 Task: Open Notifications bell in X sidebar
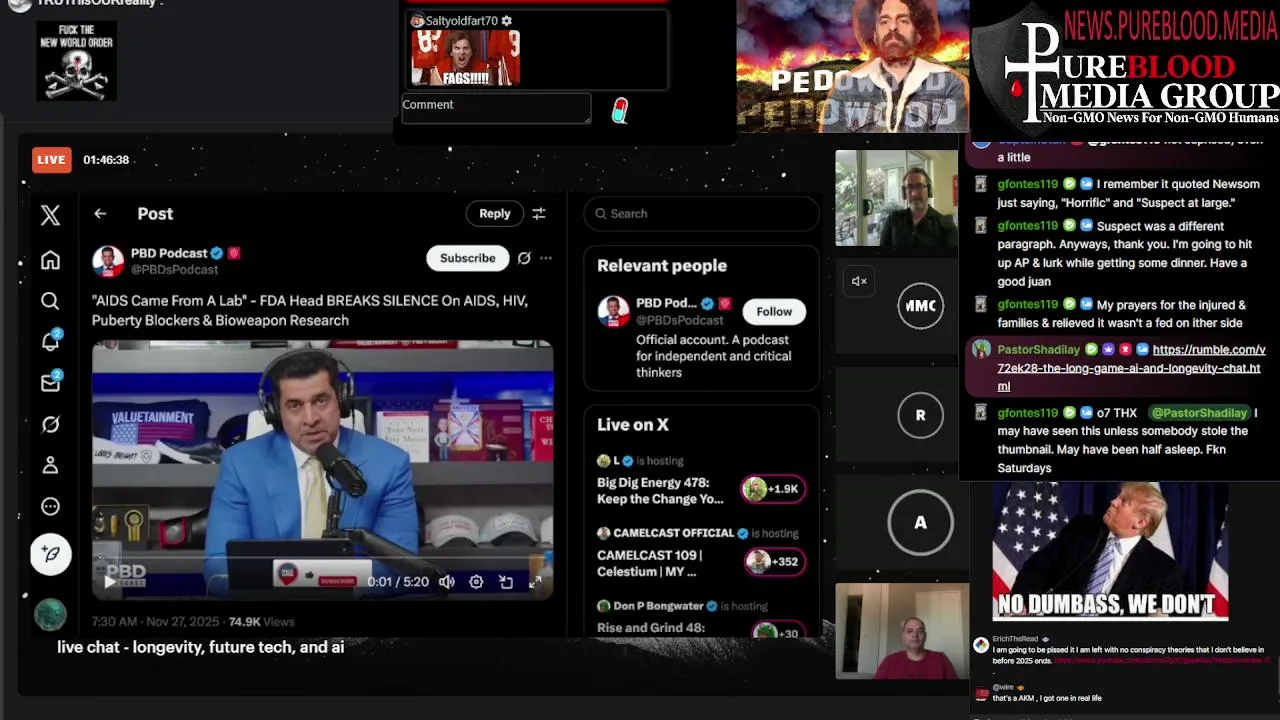[50, 342]
